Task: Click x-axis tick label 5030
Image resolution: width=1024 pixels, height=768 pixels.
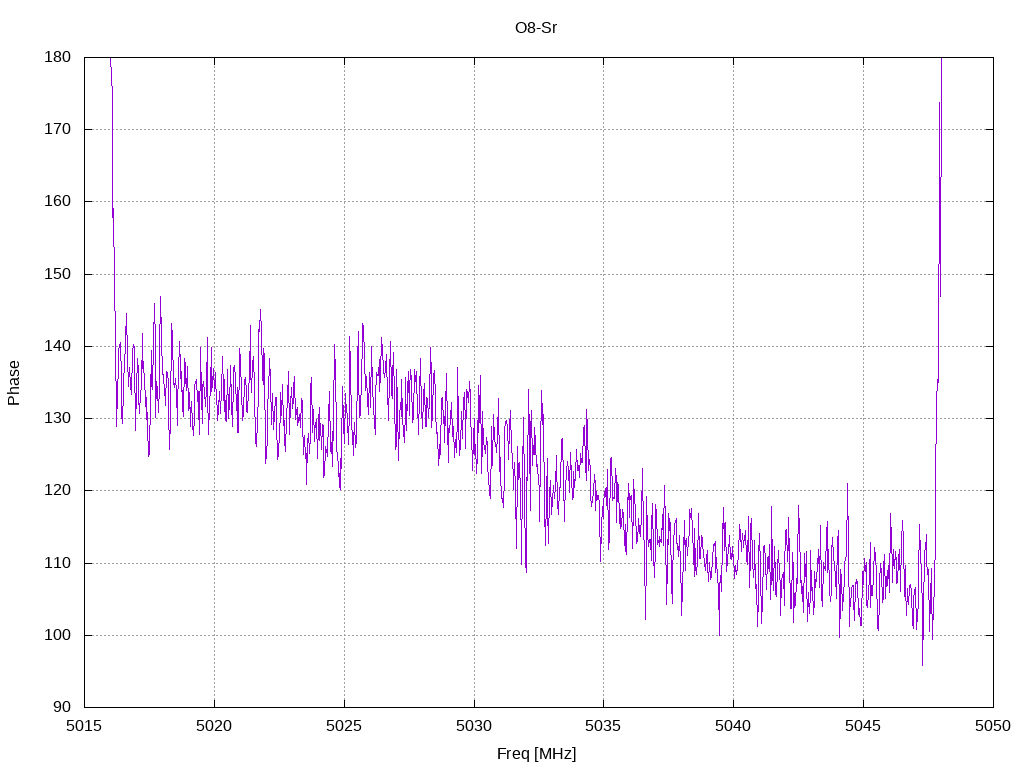Action: [474, 726]
